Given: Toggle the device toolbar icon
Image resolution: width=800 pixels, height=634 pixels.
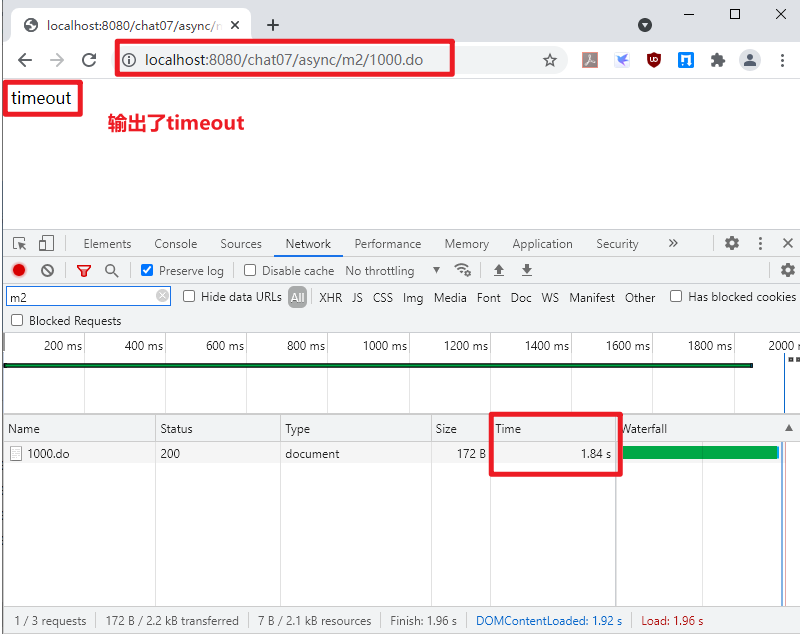Looking at the screenshot, I should tap(46, 243).
